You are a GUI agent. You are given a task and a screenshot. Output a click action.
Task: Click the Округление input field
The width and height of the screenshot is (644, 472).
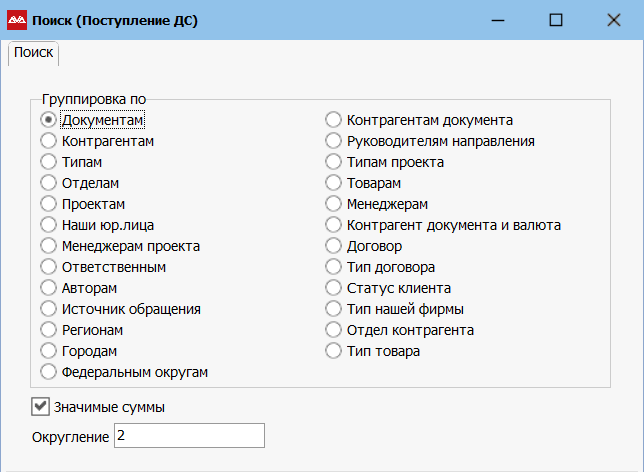189,436
